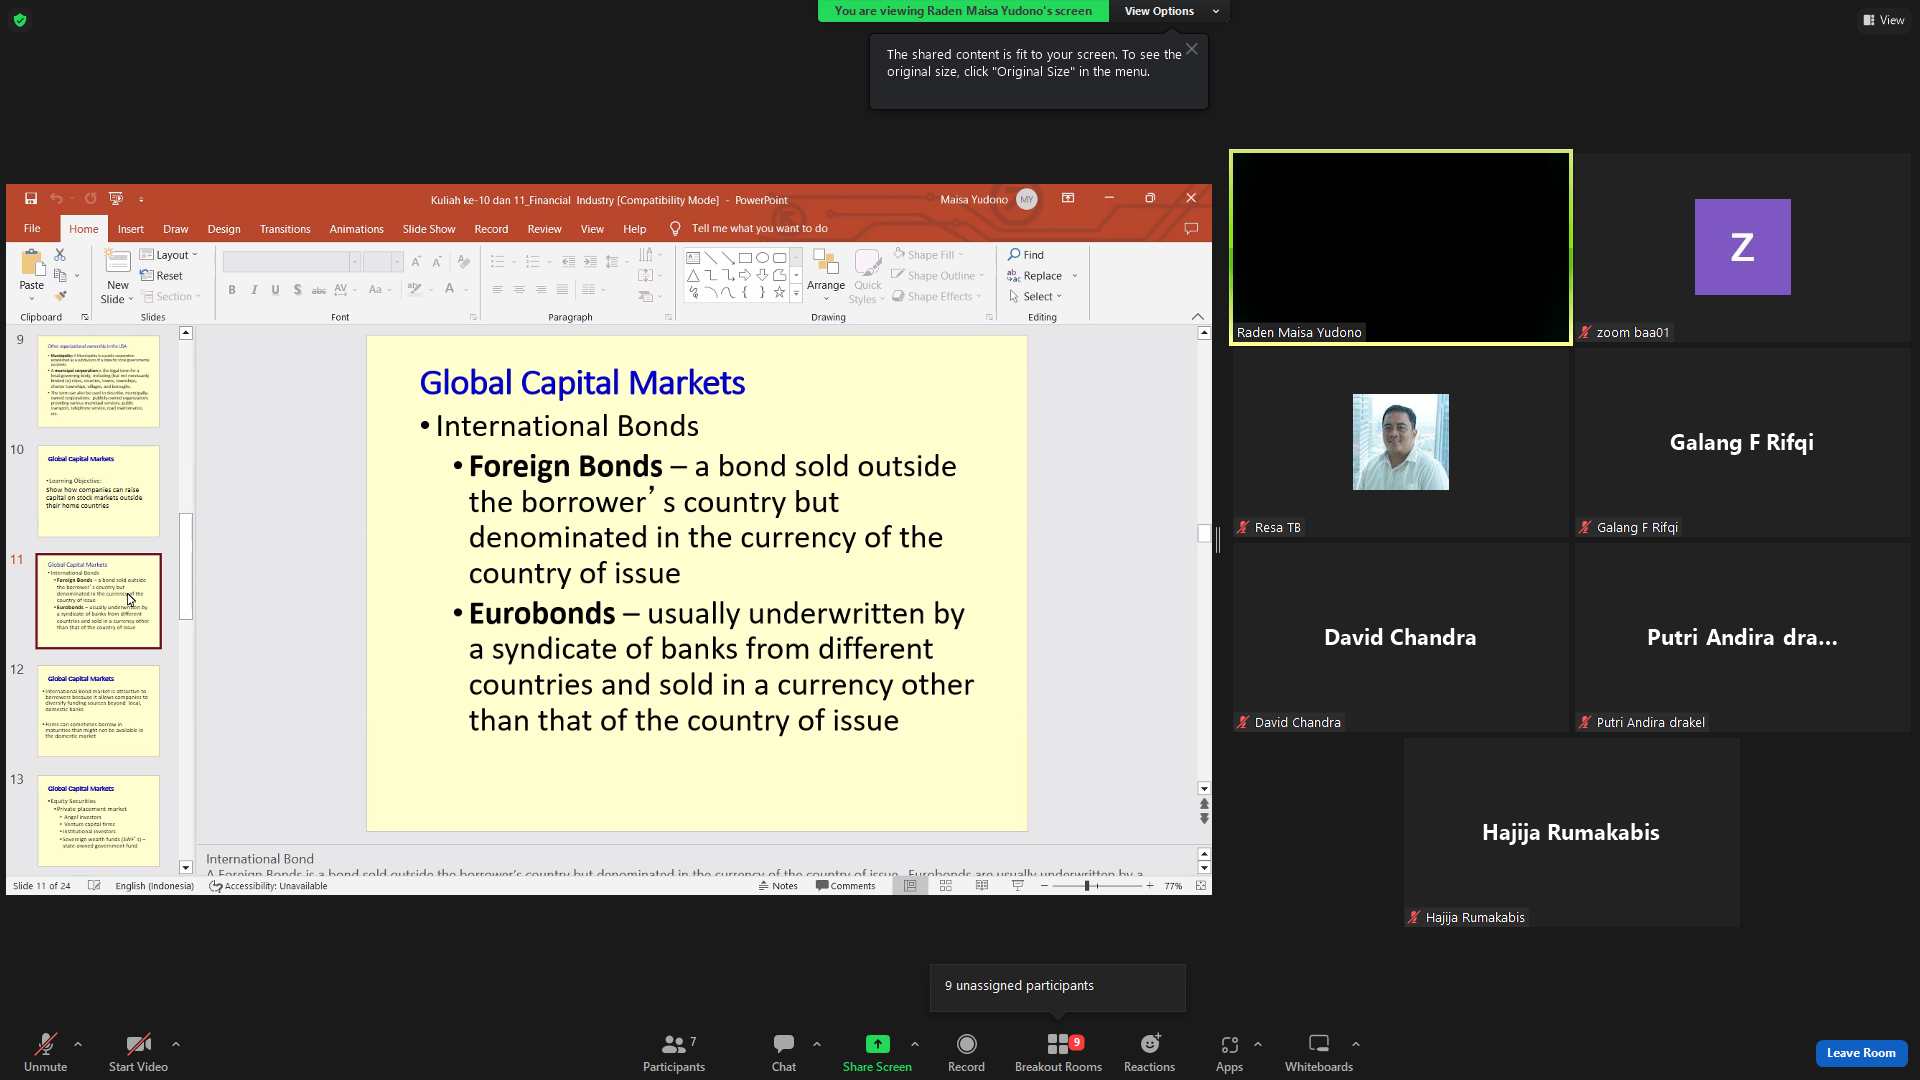1920x1080 pixels.
Task: Expand share options arrow beside Share Screen
Action: pyautogui.click(x=915, y=1044)
